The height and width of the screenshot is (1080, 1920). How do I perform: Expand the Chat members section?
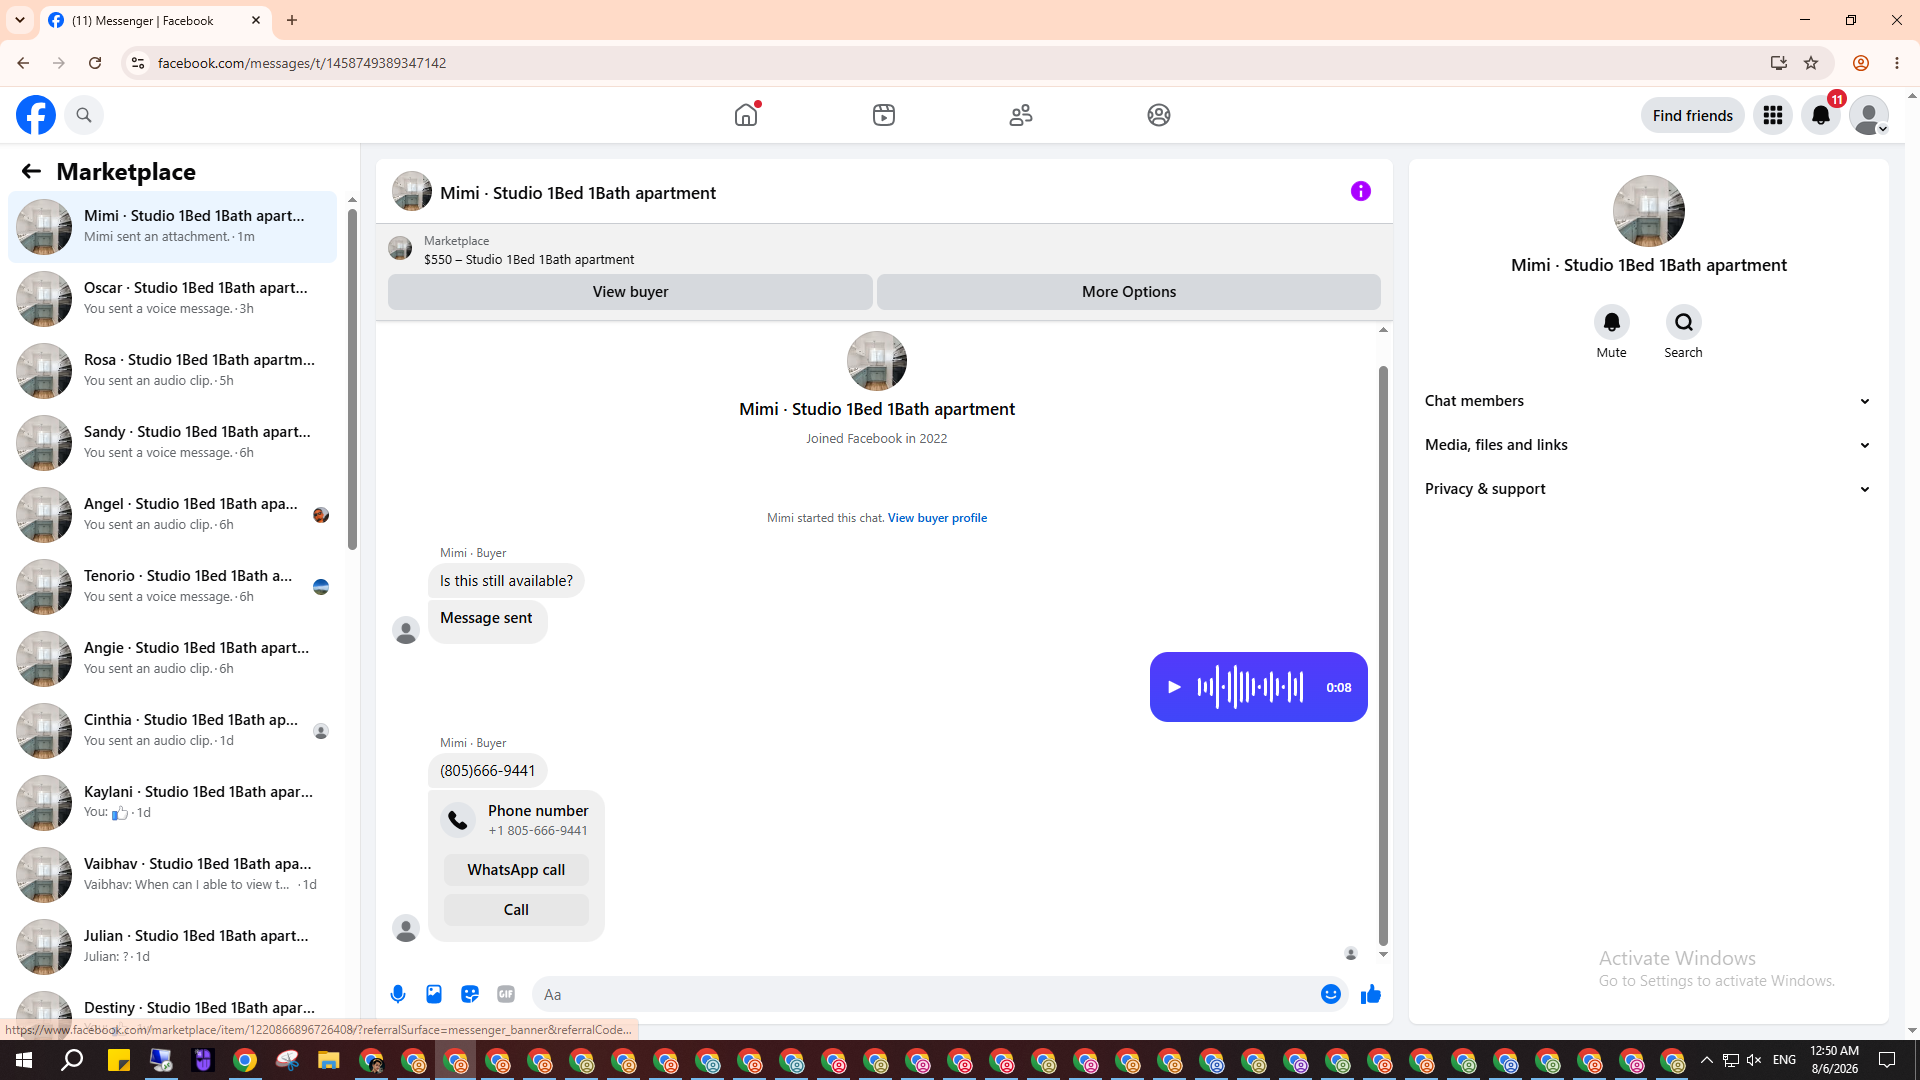pyautogui.click(x=1648, y=401)
